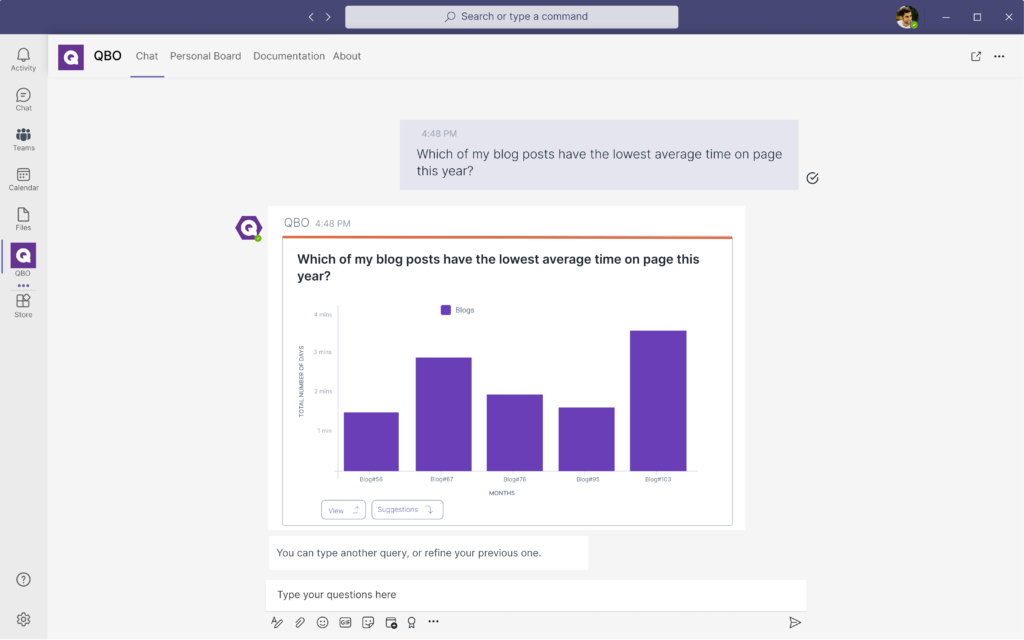This screenshot has height=640, width=1024.
Task: Click the Type your questions here field
Action: tap(535, 595)
